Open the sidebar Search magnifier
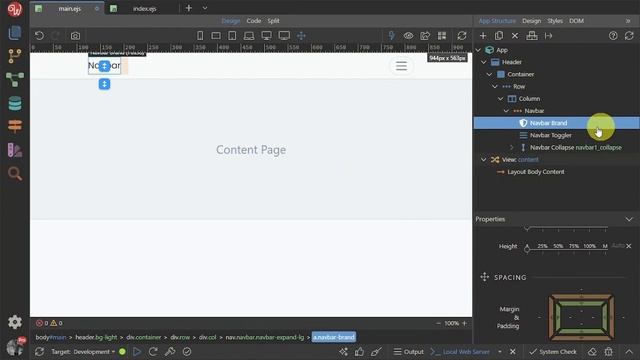The height and width of the screenshot is (360, 640). [15, 174]
